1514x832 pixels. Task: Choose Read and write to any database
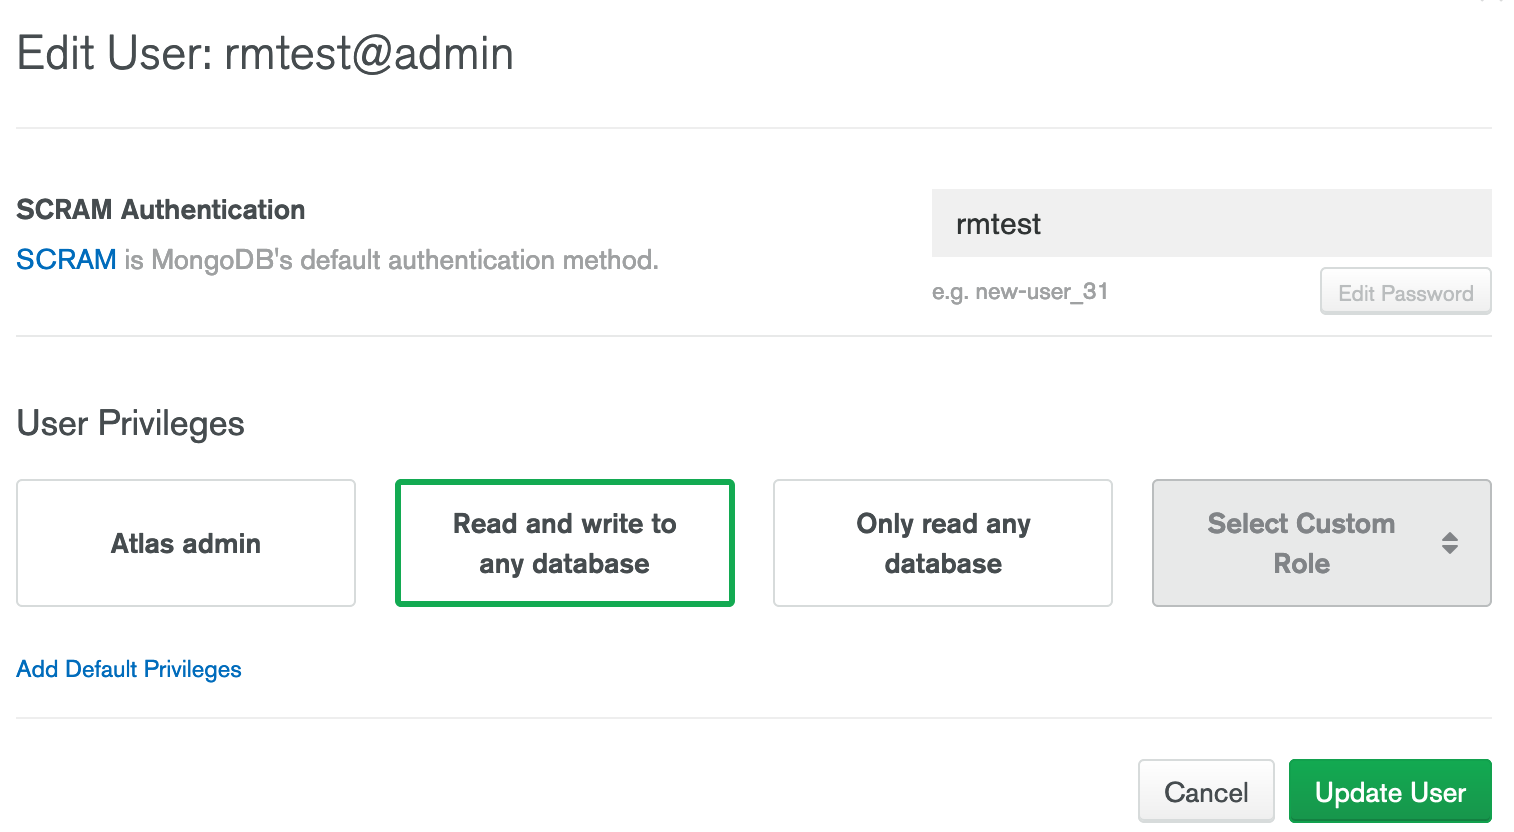565,543
